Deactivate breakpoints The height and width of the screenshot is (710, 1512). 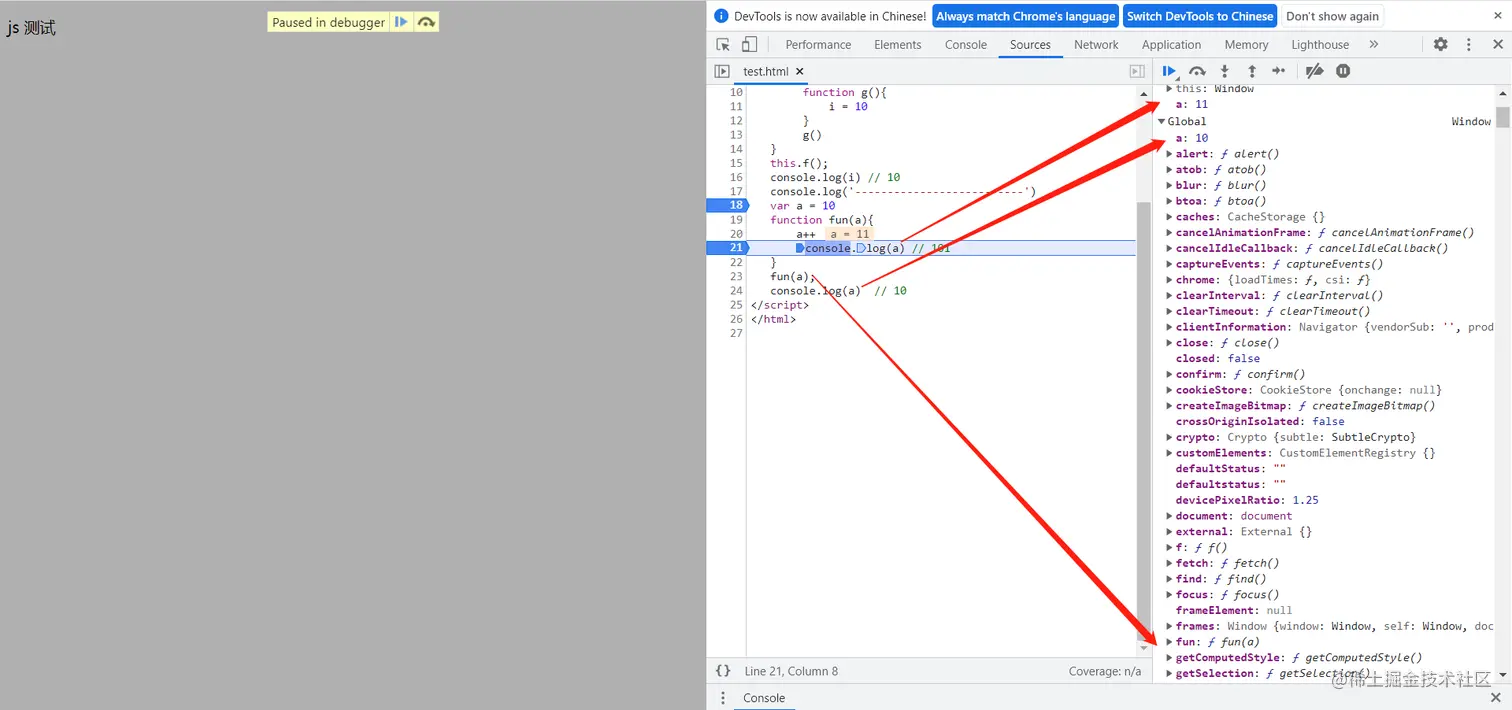[1315, 71]
